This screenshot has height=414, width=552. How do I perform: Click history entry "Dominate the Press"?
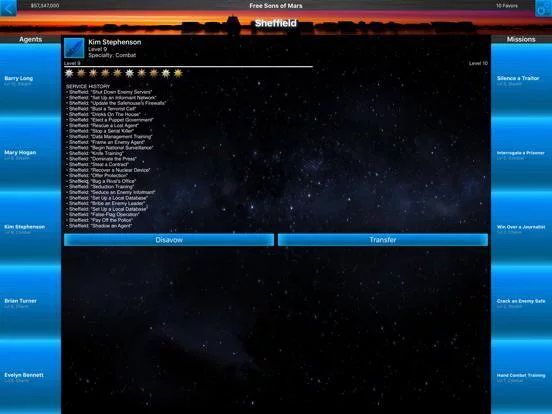(x=101, y=159)
